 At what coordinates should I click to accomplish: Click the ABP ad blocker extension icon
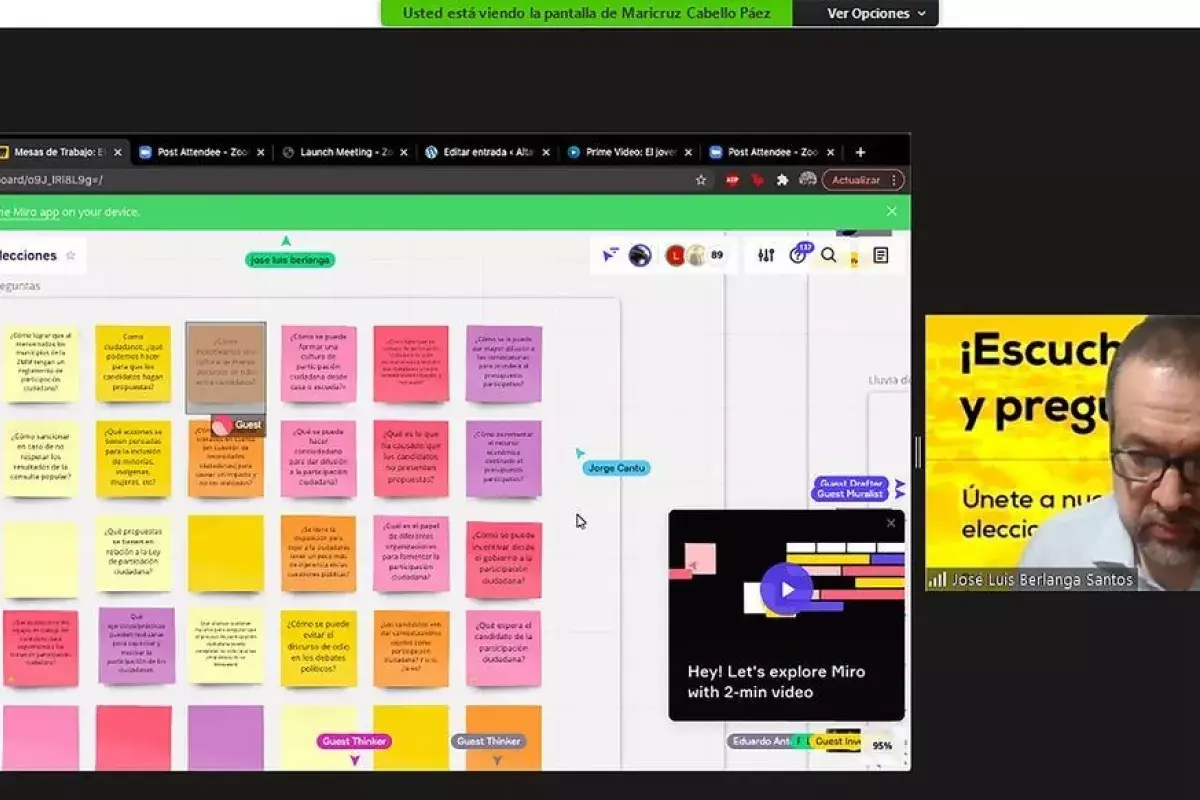pyautogui.click(x=732, y=180)
